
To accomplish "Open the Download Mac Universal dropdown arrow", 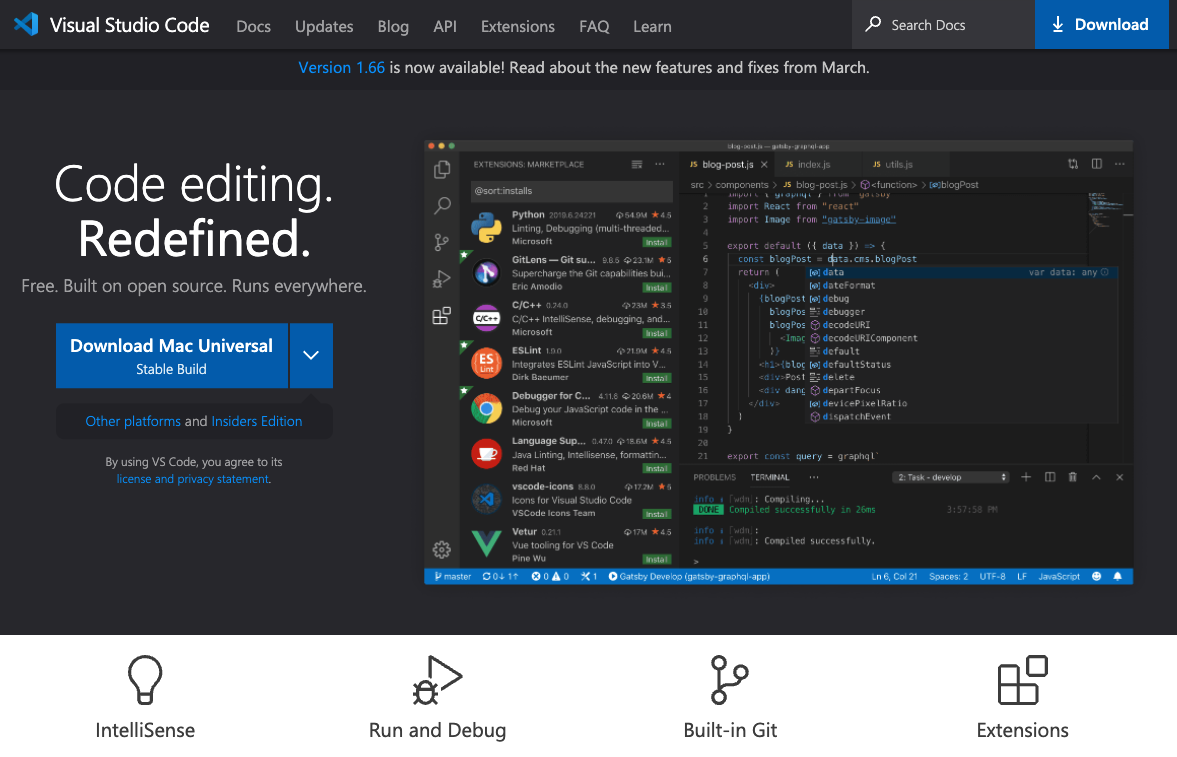I will pyautogui.click(x=311, y=355).
